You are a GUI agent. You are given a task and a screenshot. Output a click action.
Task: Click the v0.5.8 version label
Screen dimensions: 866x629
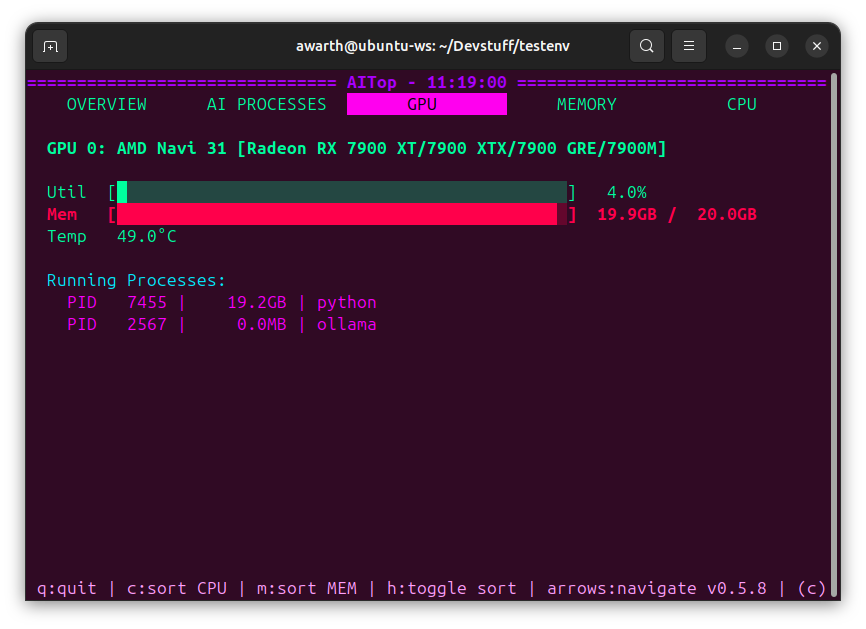click(x=737, y=589)
